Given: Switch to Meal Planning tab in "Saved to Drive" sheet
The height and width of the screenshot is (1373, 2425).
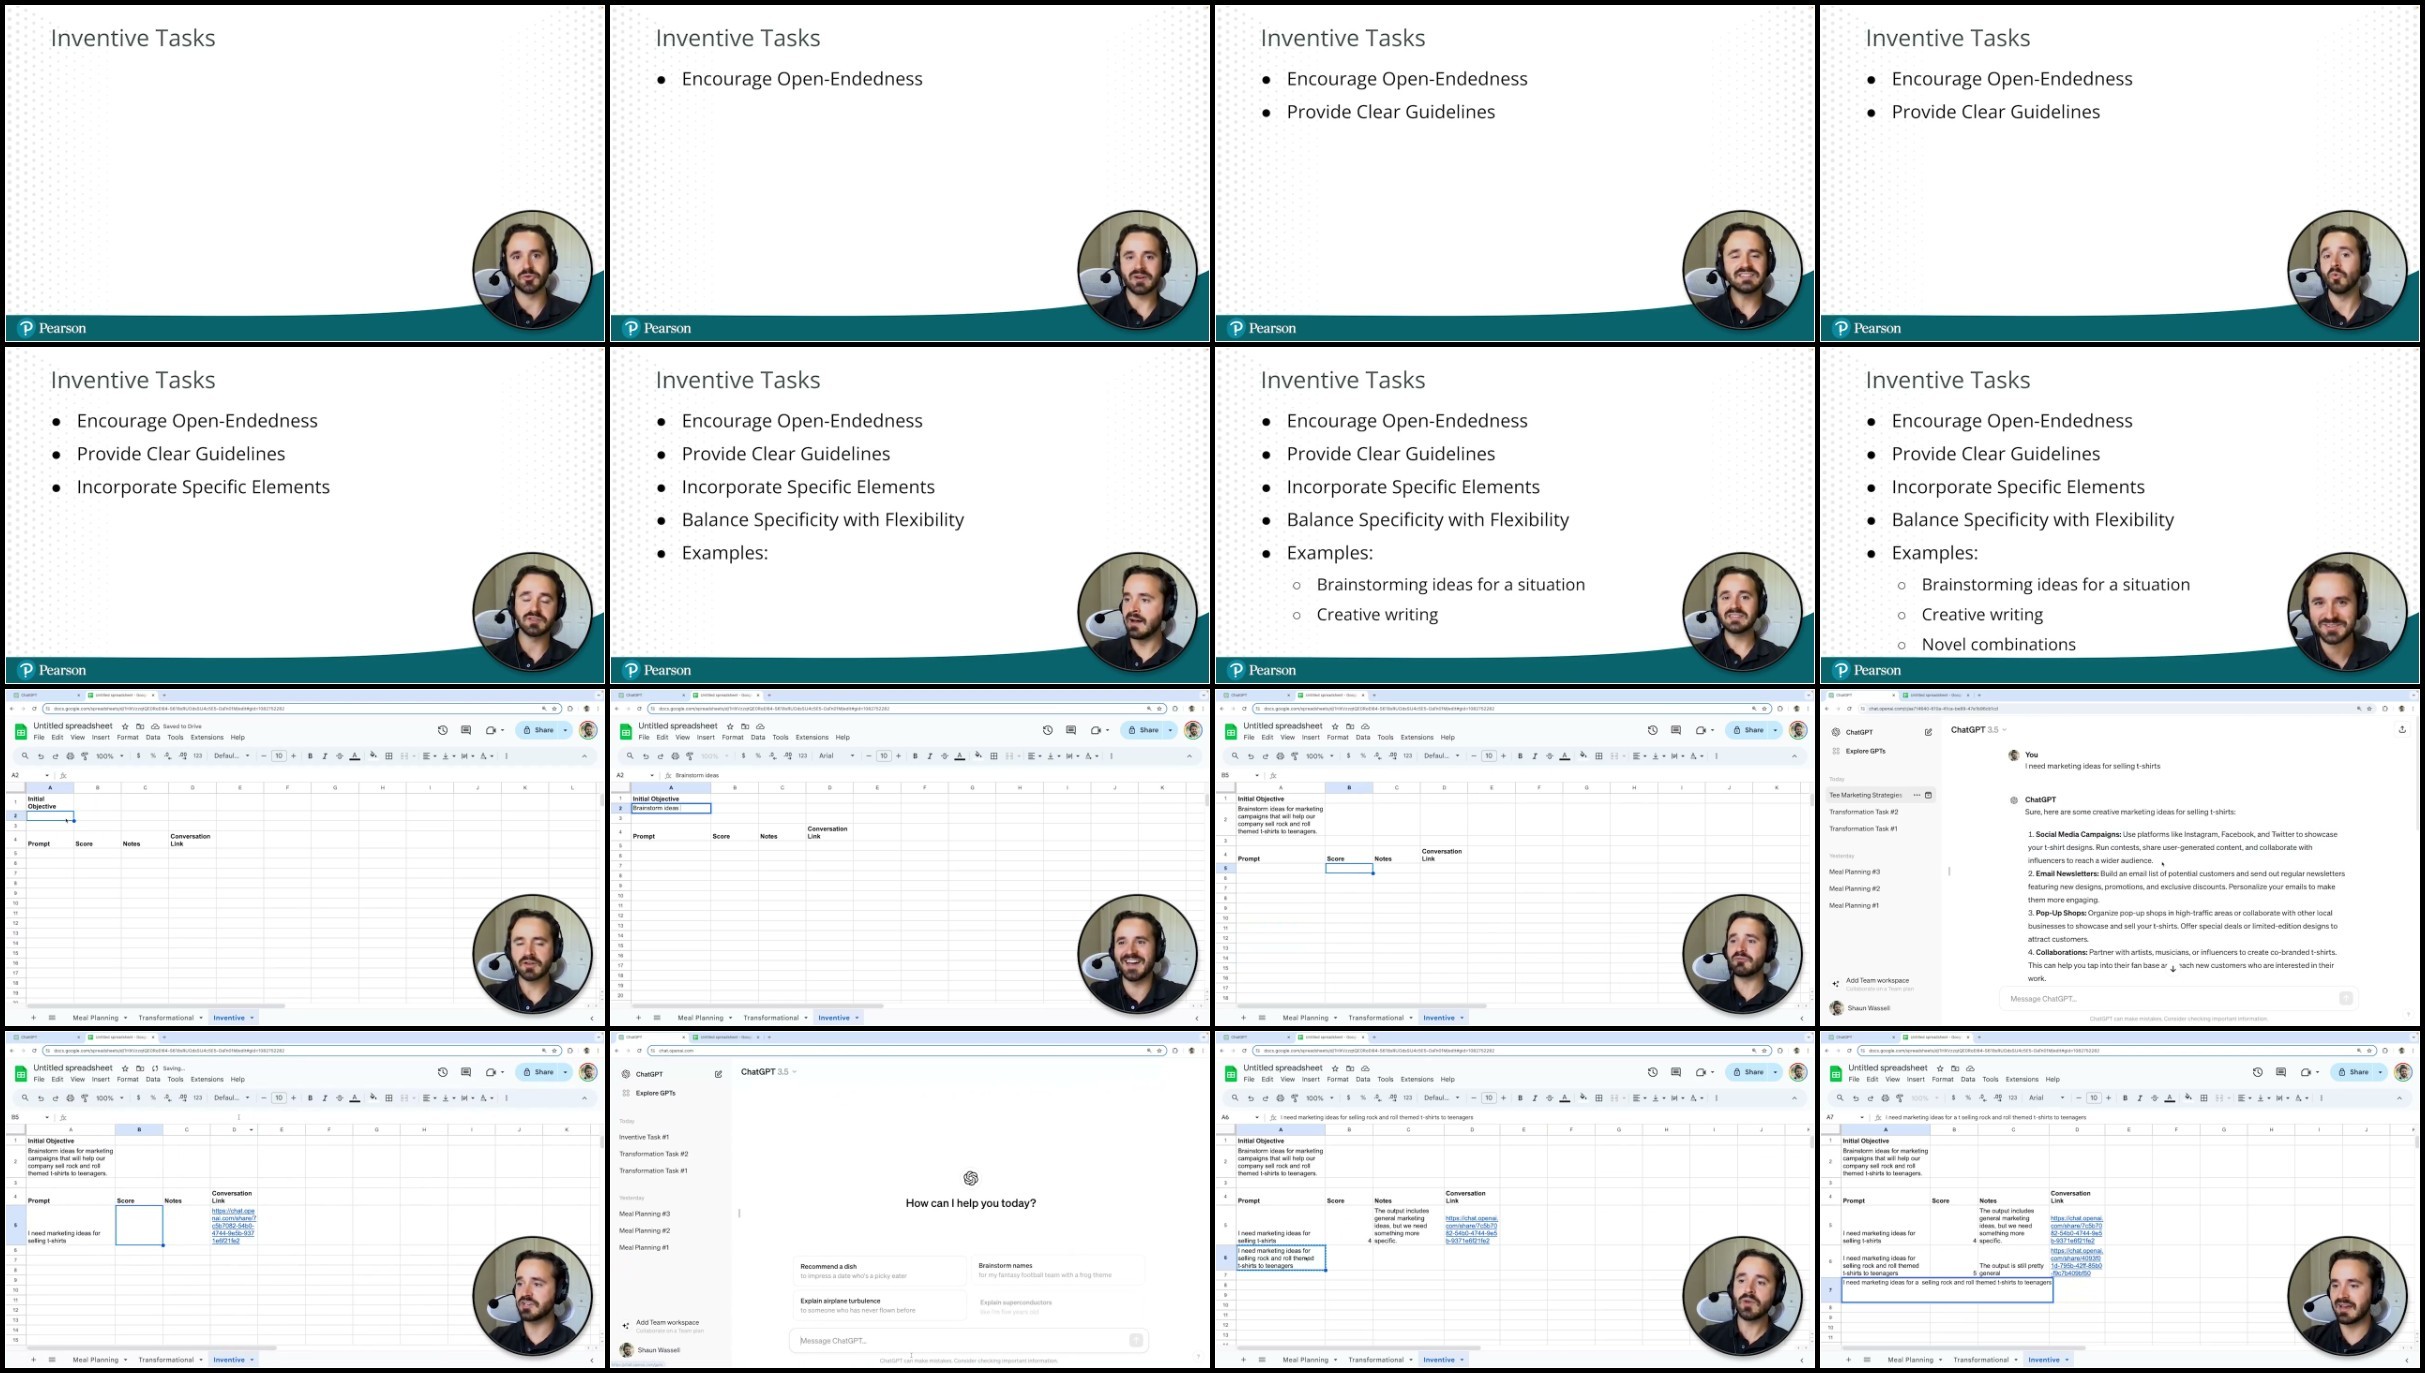Looking at the screenshot, I should (x=95, y=1018).
